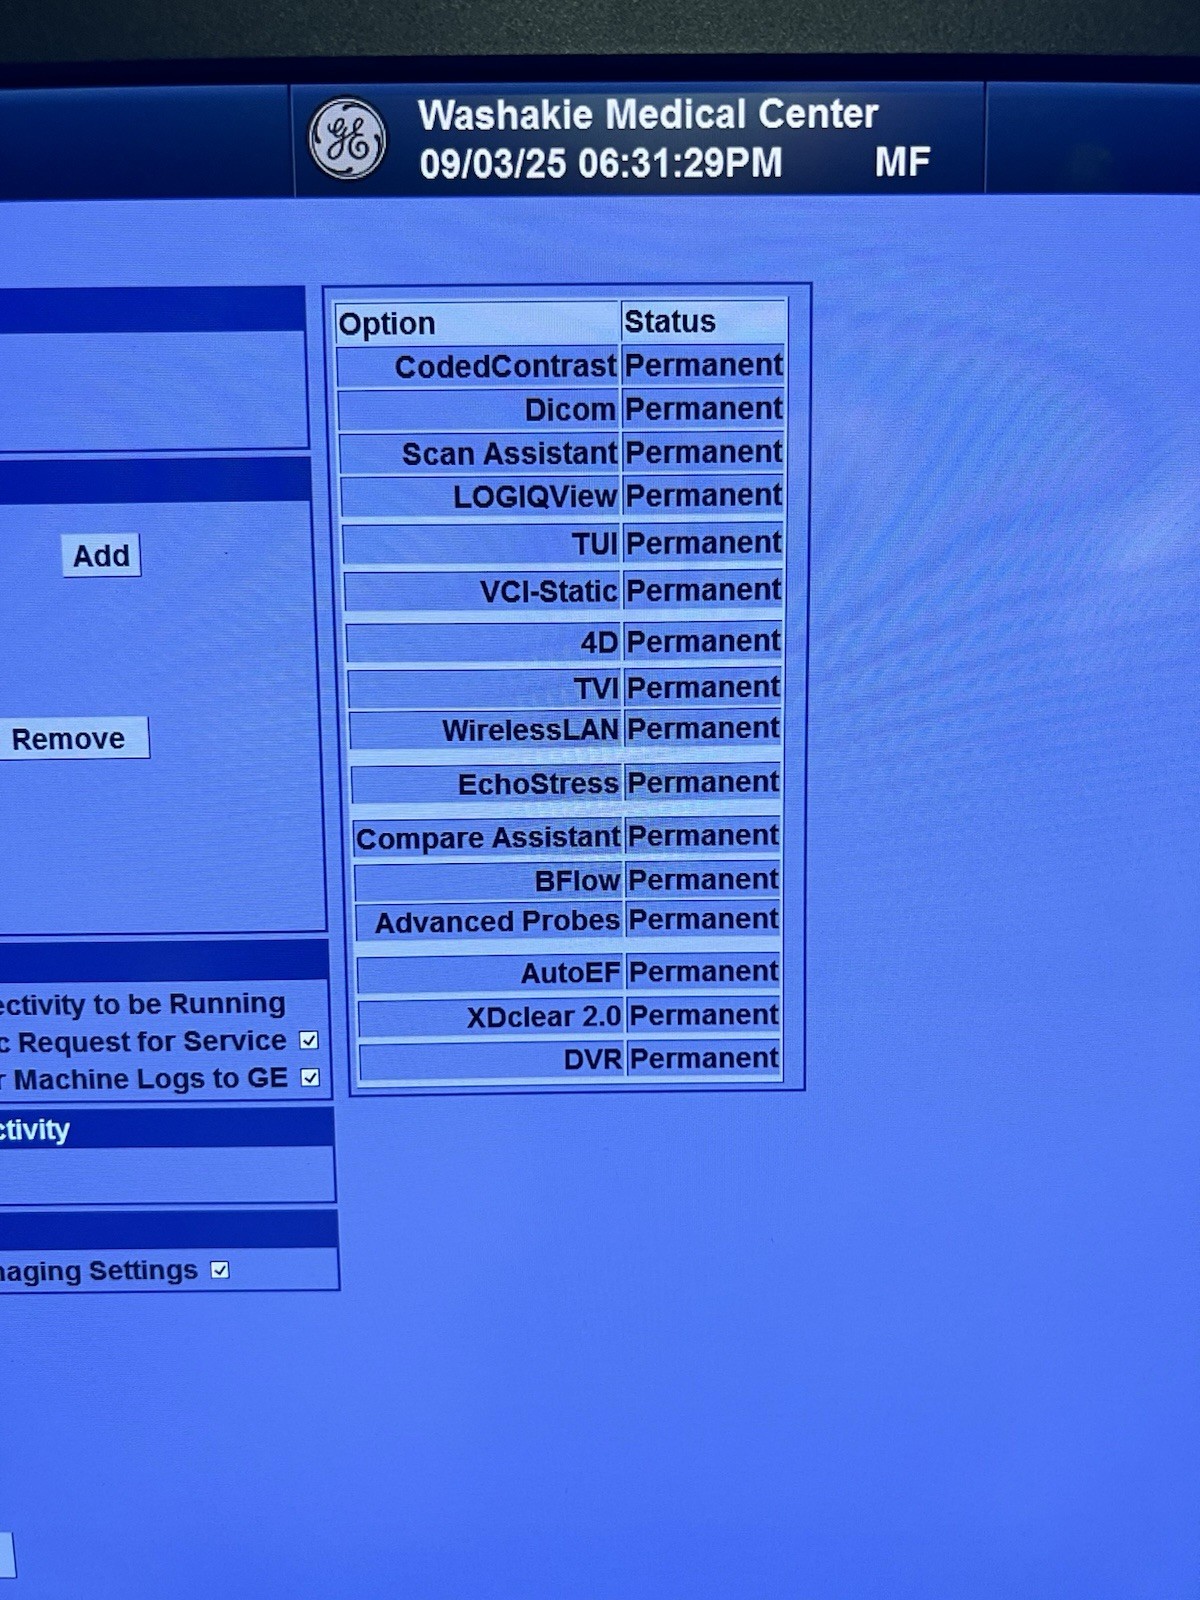Select the XDclear 2.0 option row
Viewport: 1200px width, 1600px height.
(571, 1016)
